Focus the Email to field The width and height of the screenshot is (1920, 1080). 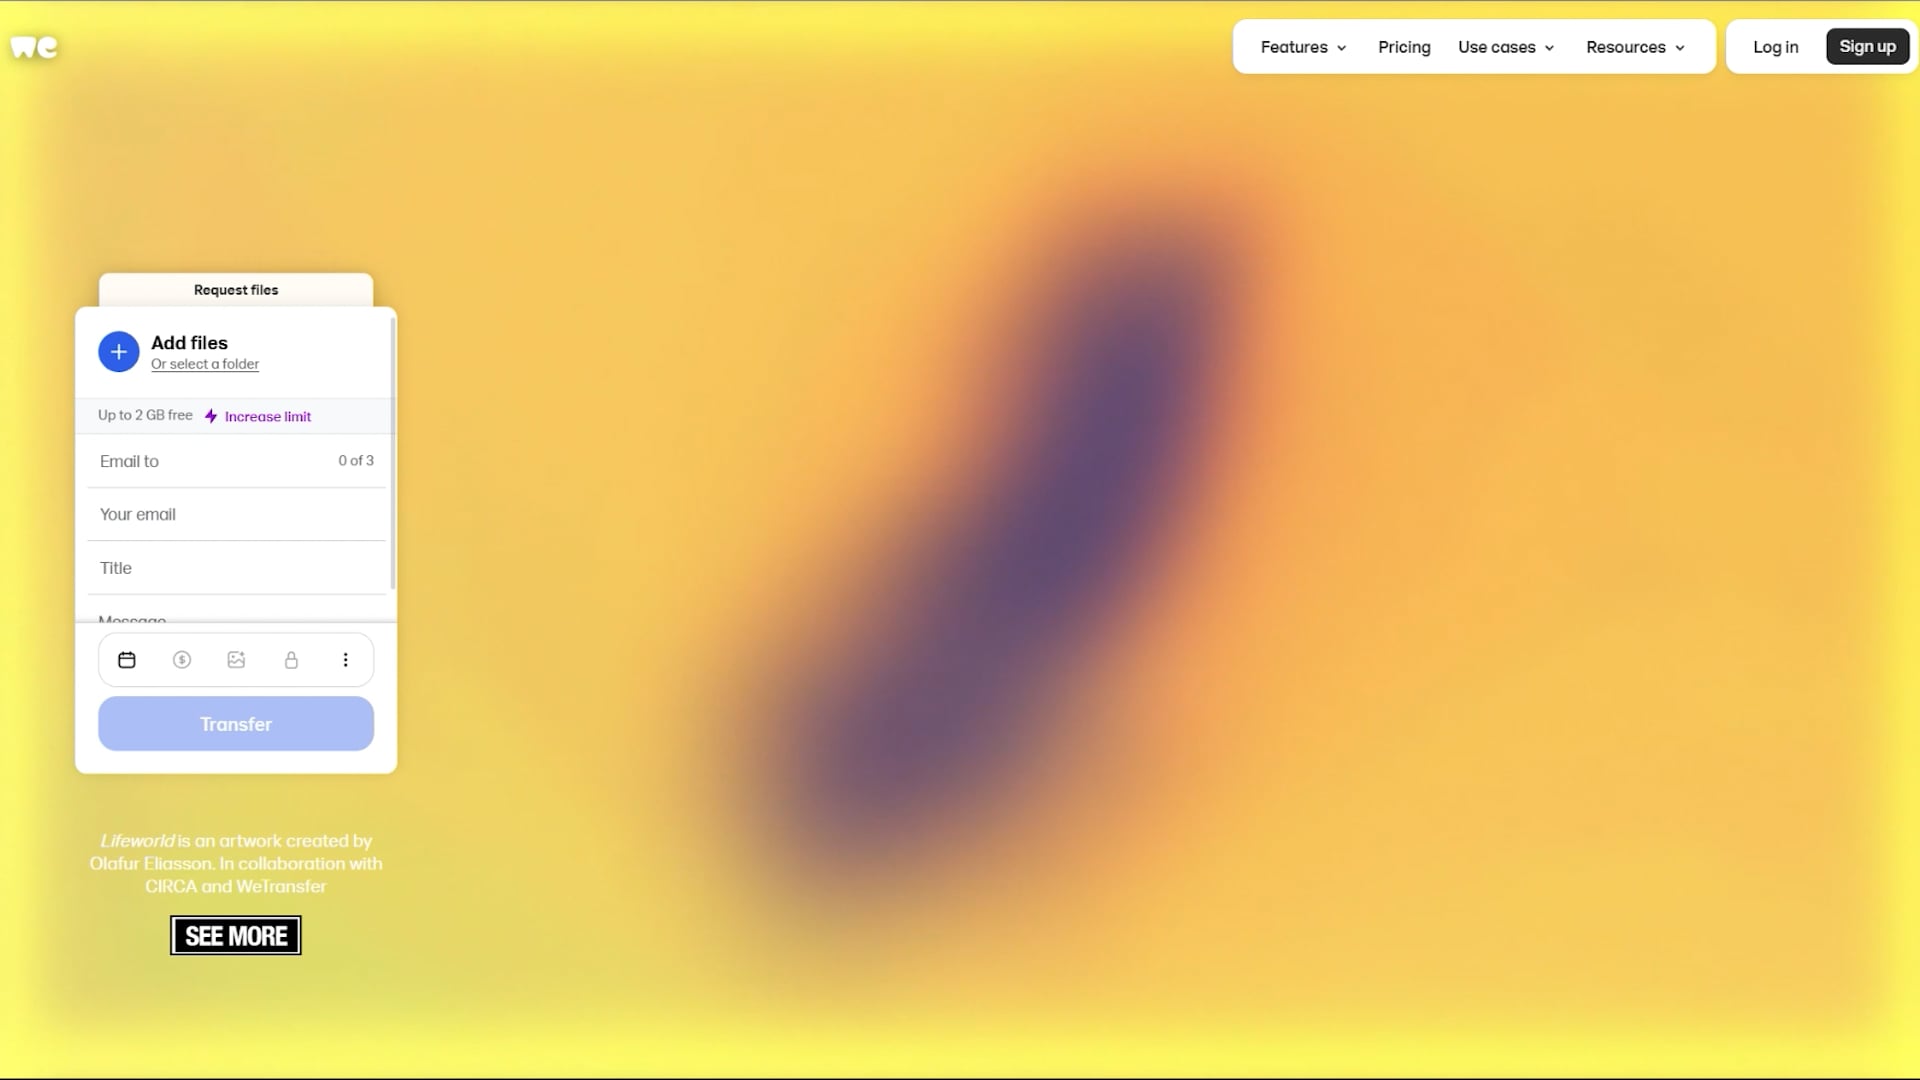236,461
